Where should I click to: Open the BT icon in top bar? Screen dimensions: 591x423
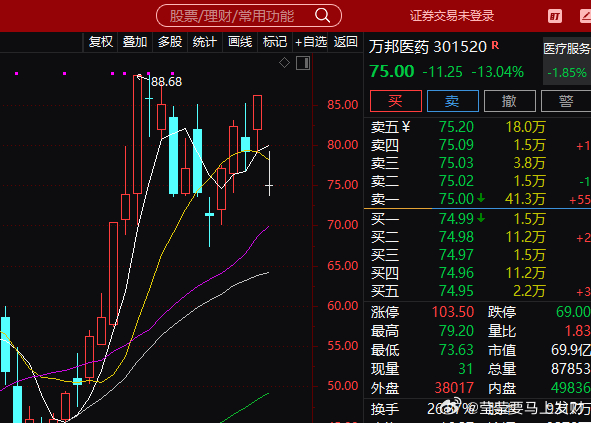point(555,16)
